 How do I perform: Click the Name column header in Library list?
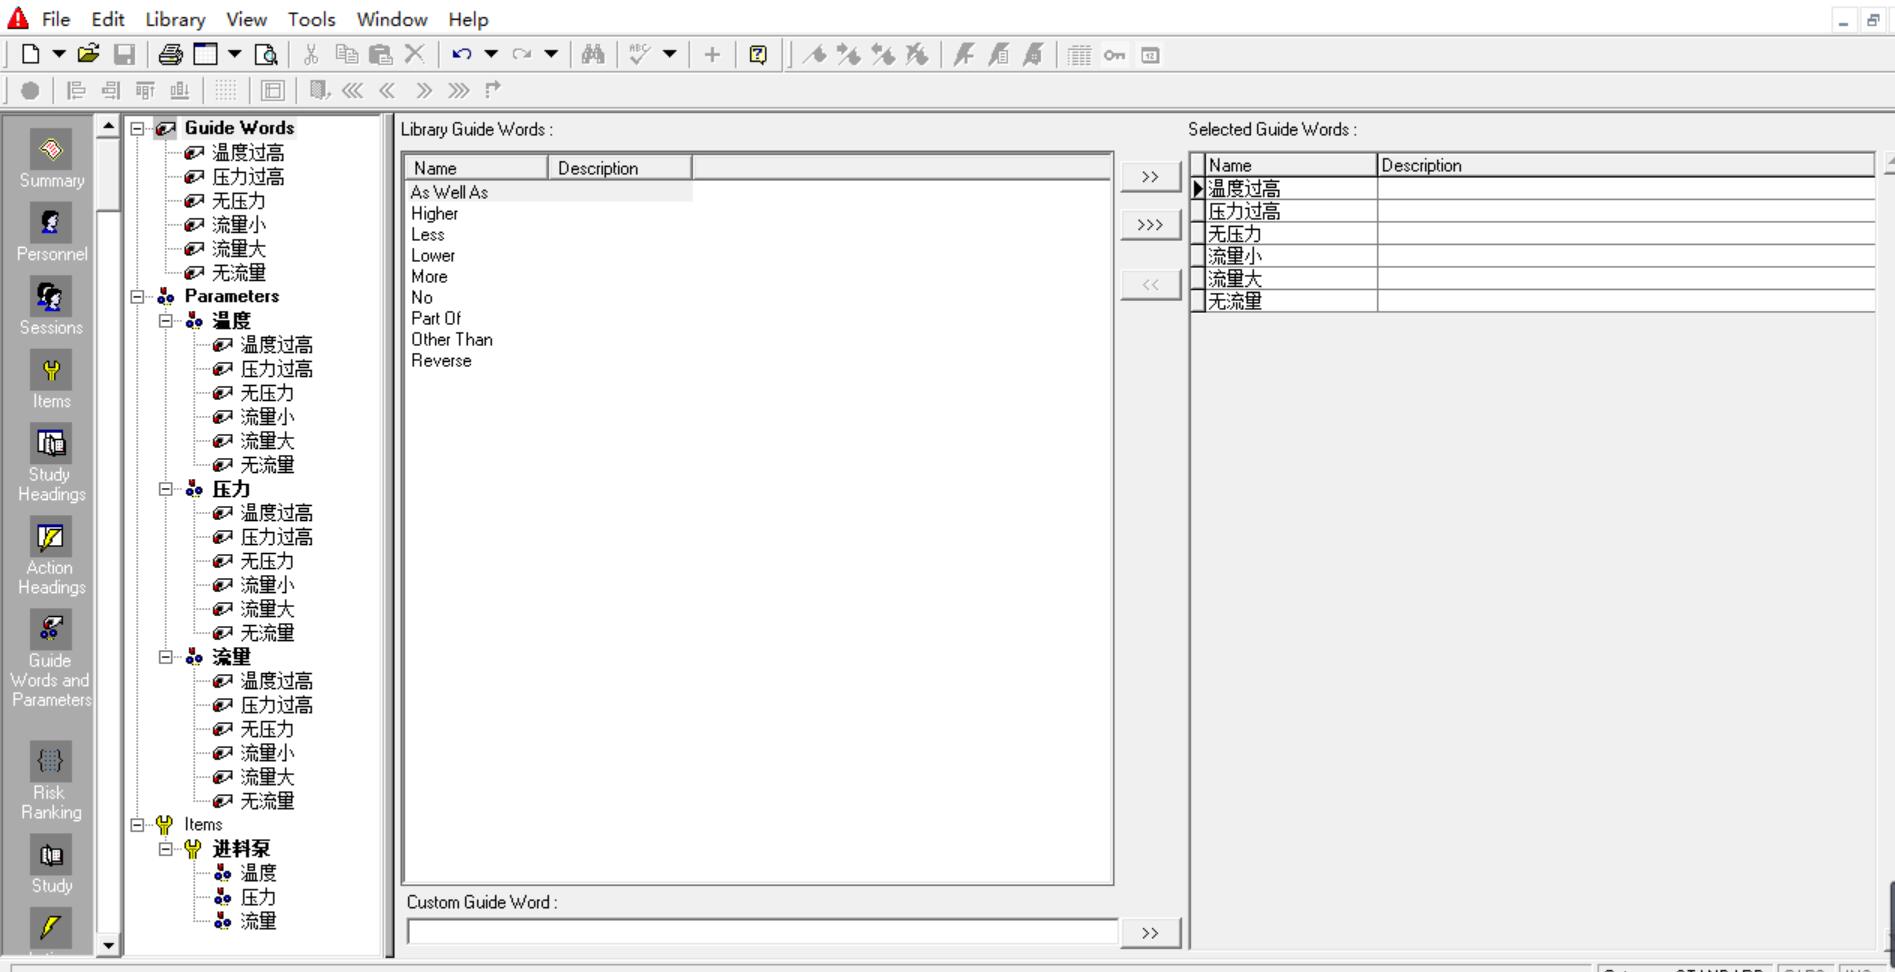[x=476, y=168]
